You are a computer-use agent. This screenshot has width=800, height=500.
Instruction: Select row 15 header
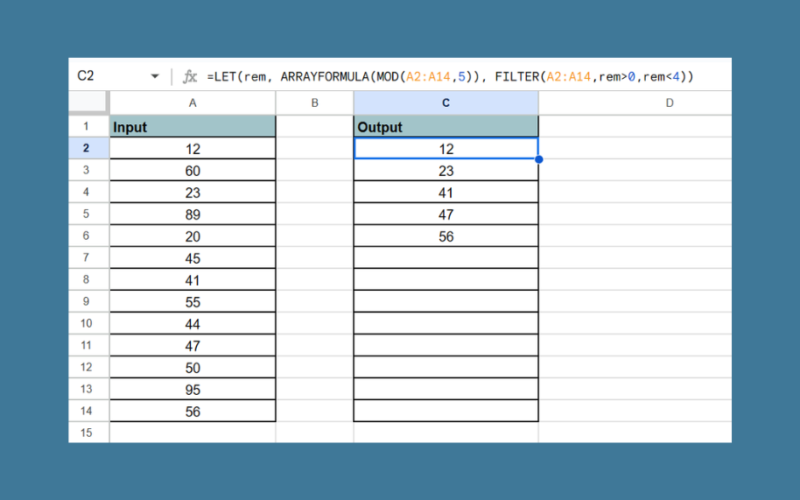coord(88,432)
